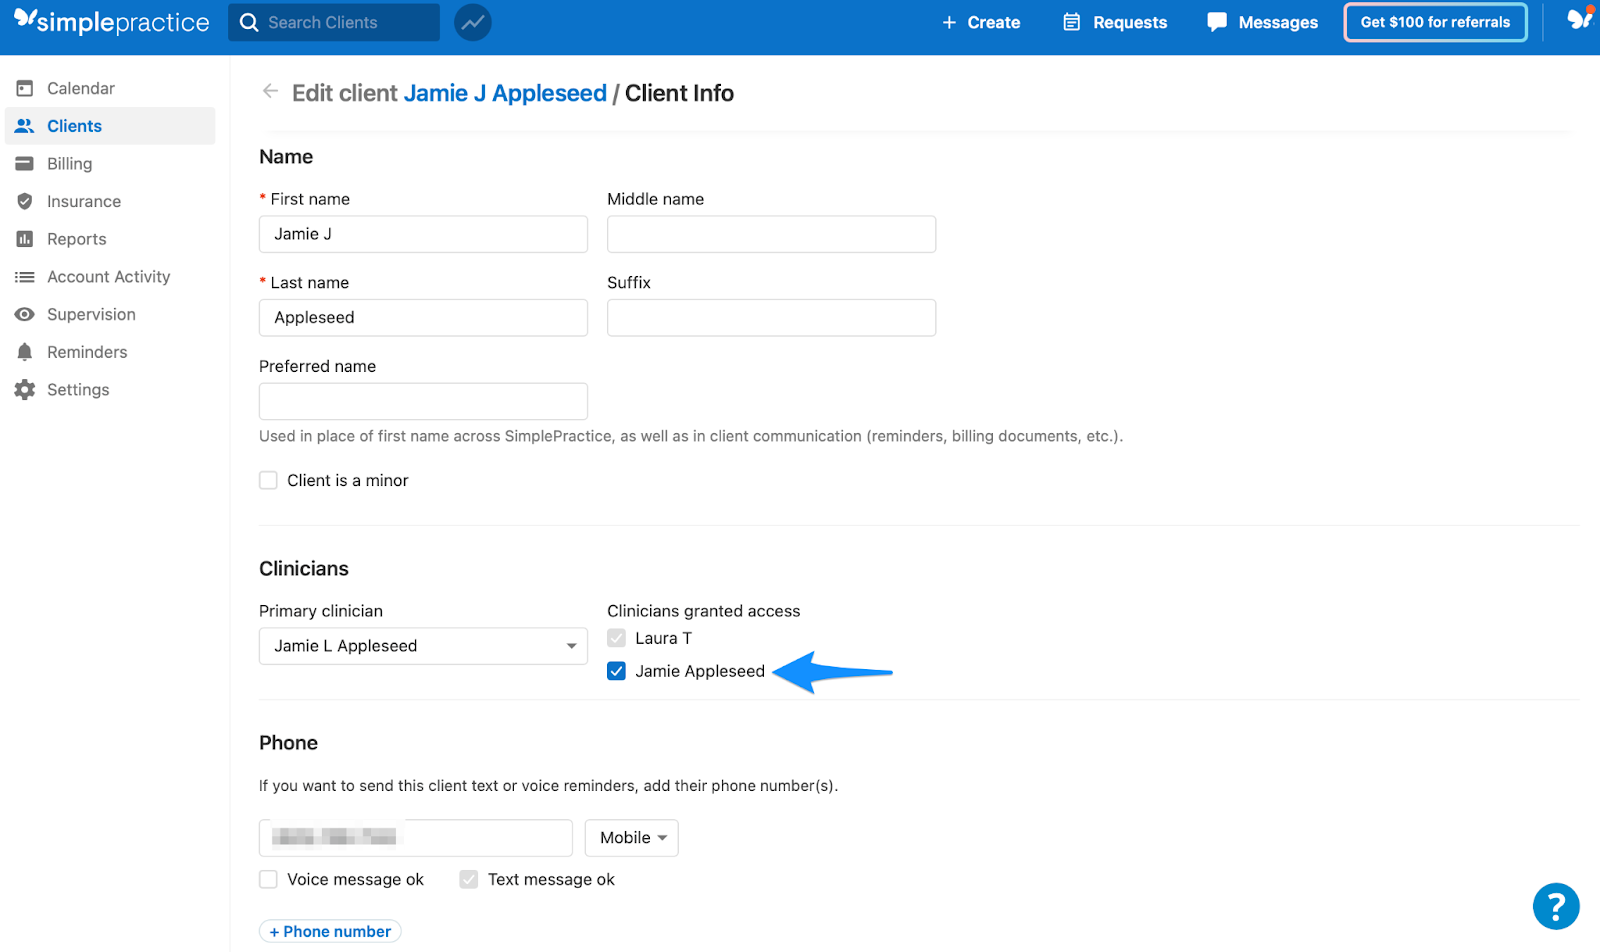The width and height of the screenshot is (1600, 952).
Task: Enable Voice message ok checkbox
Action: [268, 879]
